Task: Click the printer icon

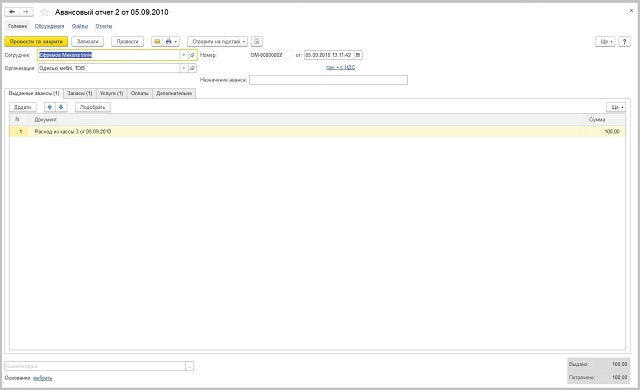Action: coord(169,42)
